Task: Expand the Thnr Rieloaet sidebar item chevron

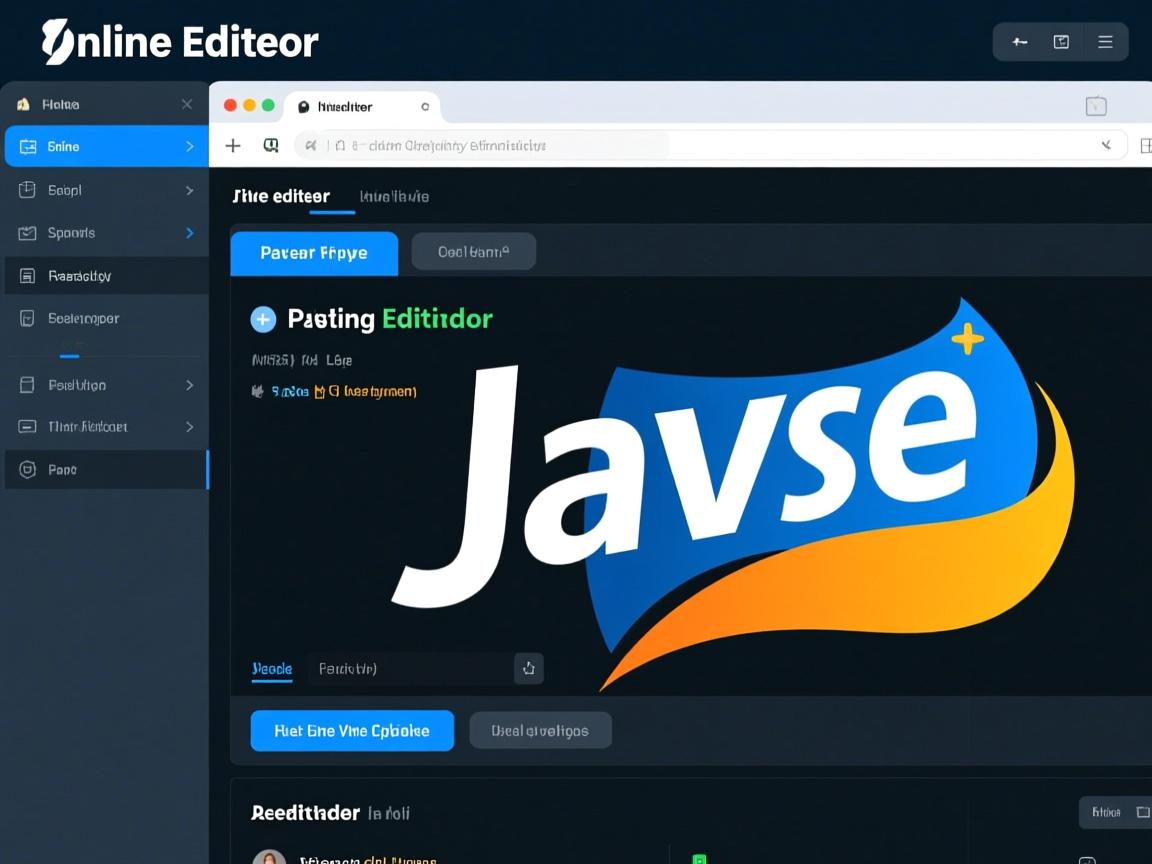Action: 189,427
